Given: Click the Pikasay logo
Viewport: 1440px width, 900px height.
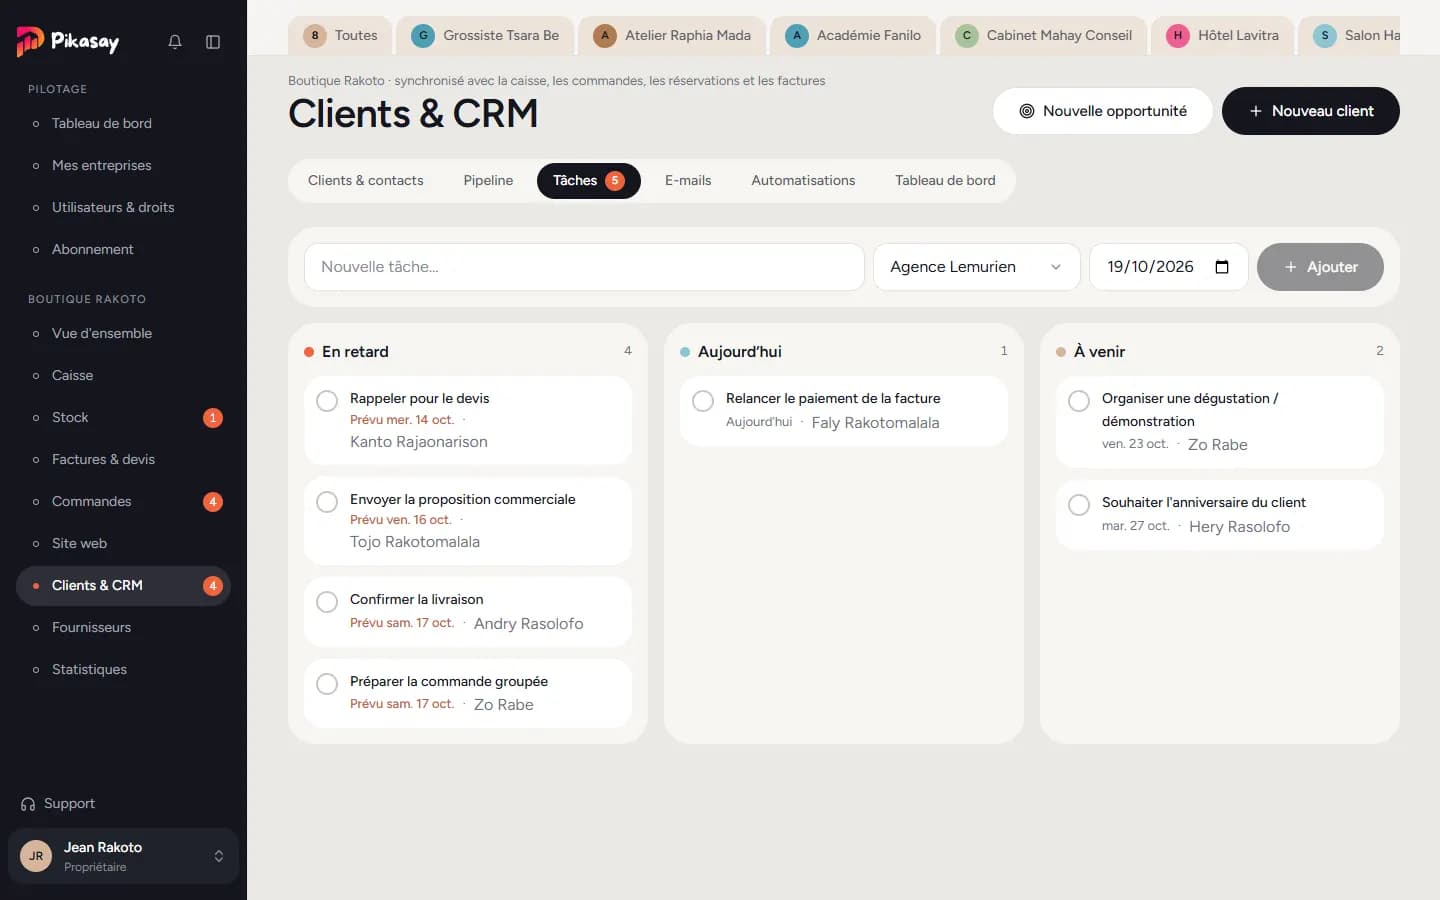Looking at the screenshot, I should click(68, 41).
